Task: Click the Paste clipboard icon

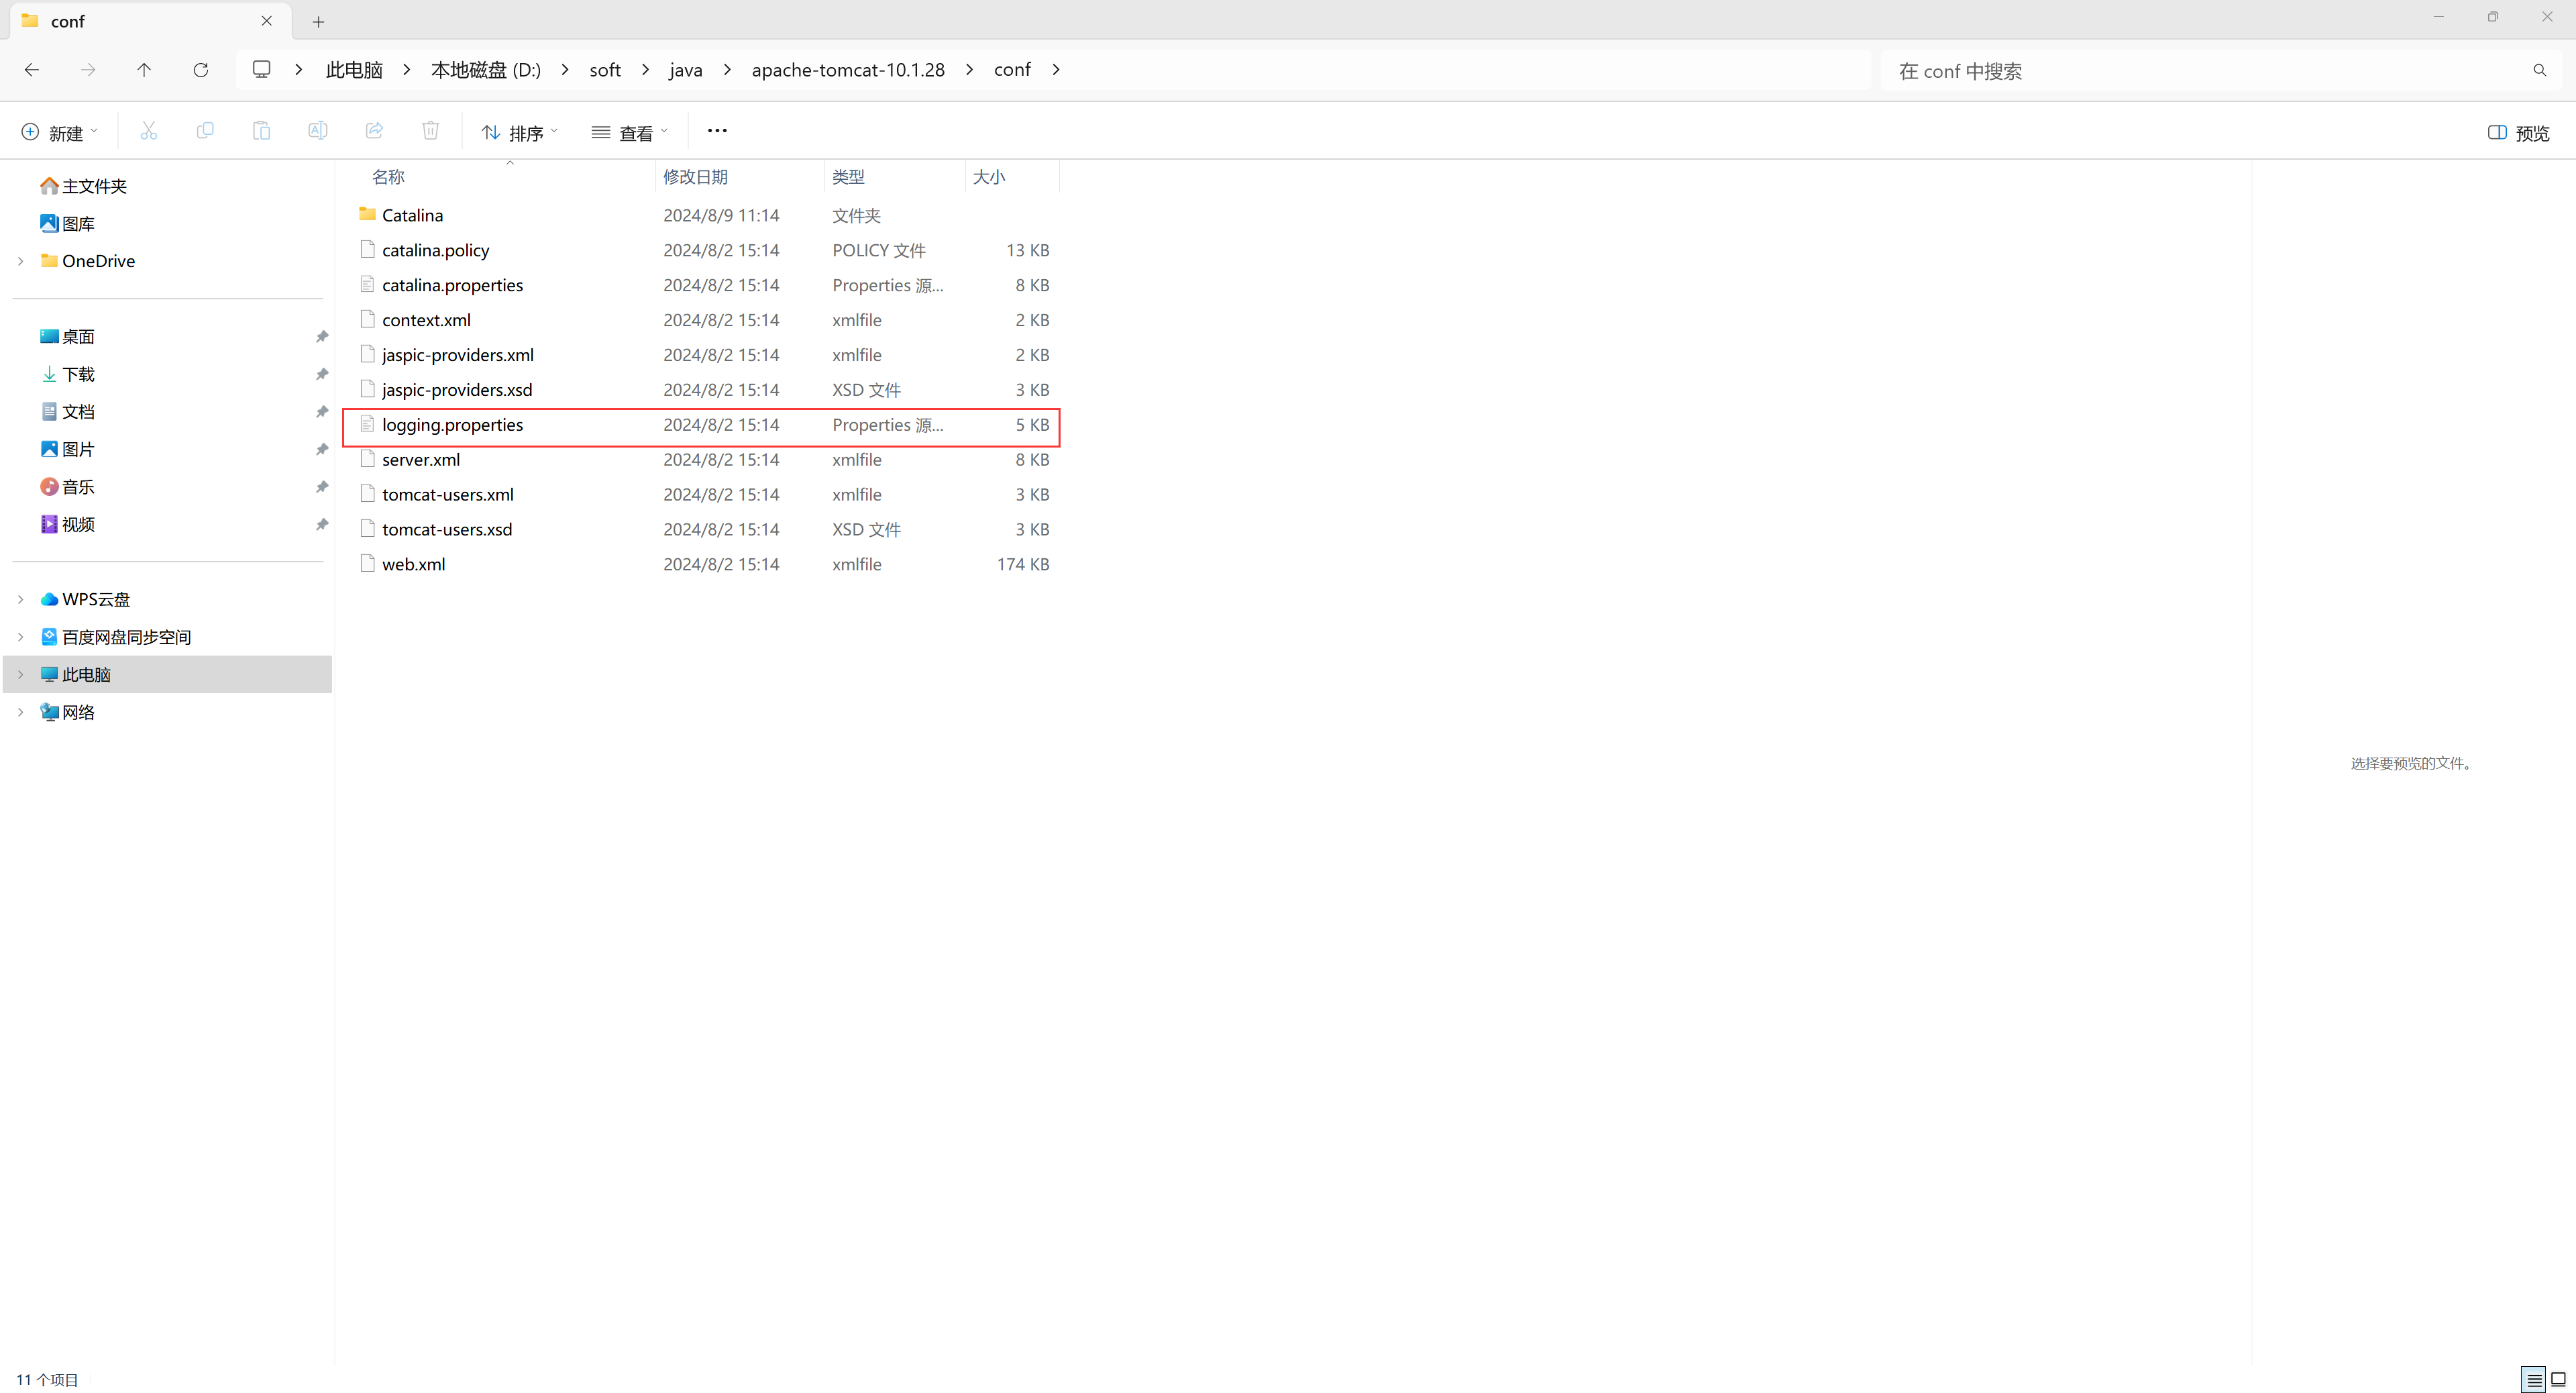Action: [x=261, y=131]
